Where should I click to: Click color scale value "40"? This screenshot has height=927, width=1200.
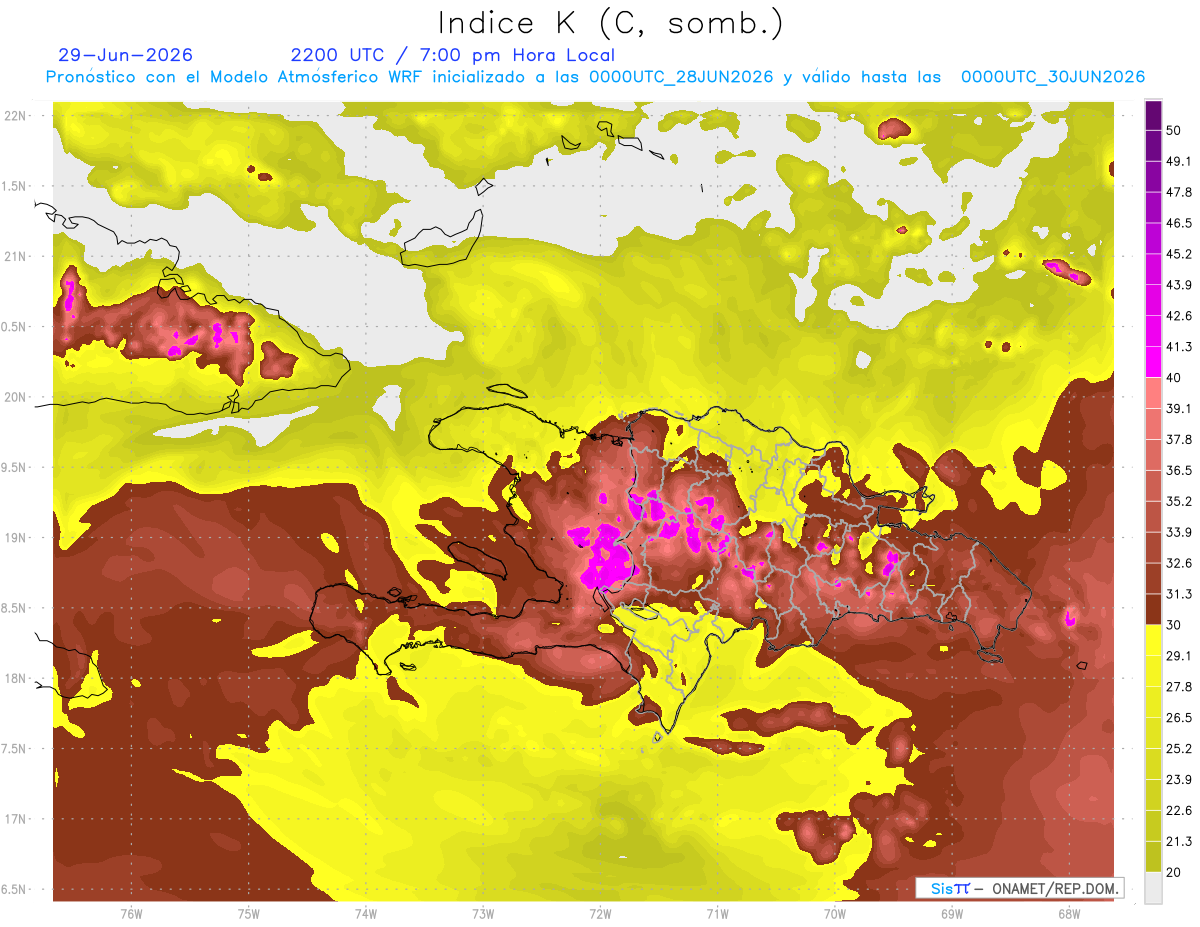(x=1174, y=378)
